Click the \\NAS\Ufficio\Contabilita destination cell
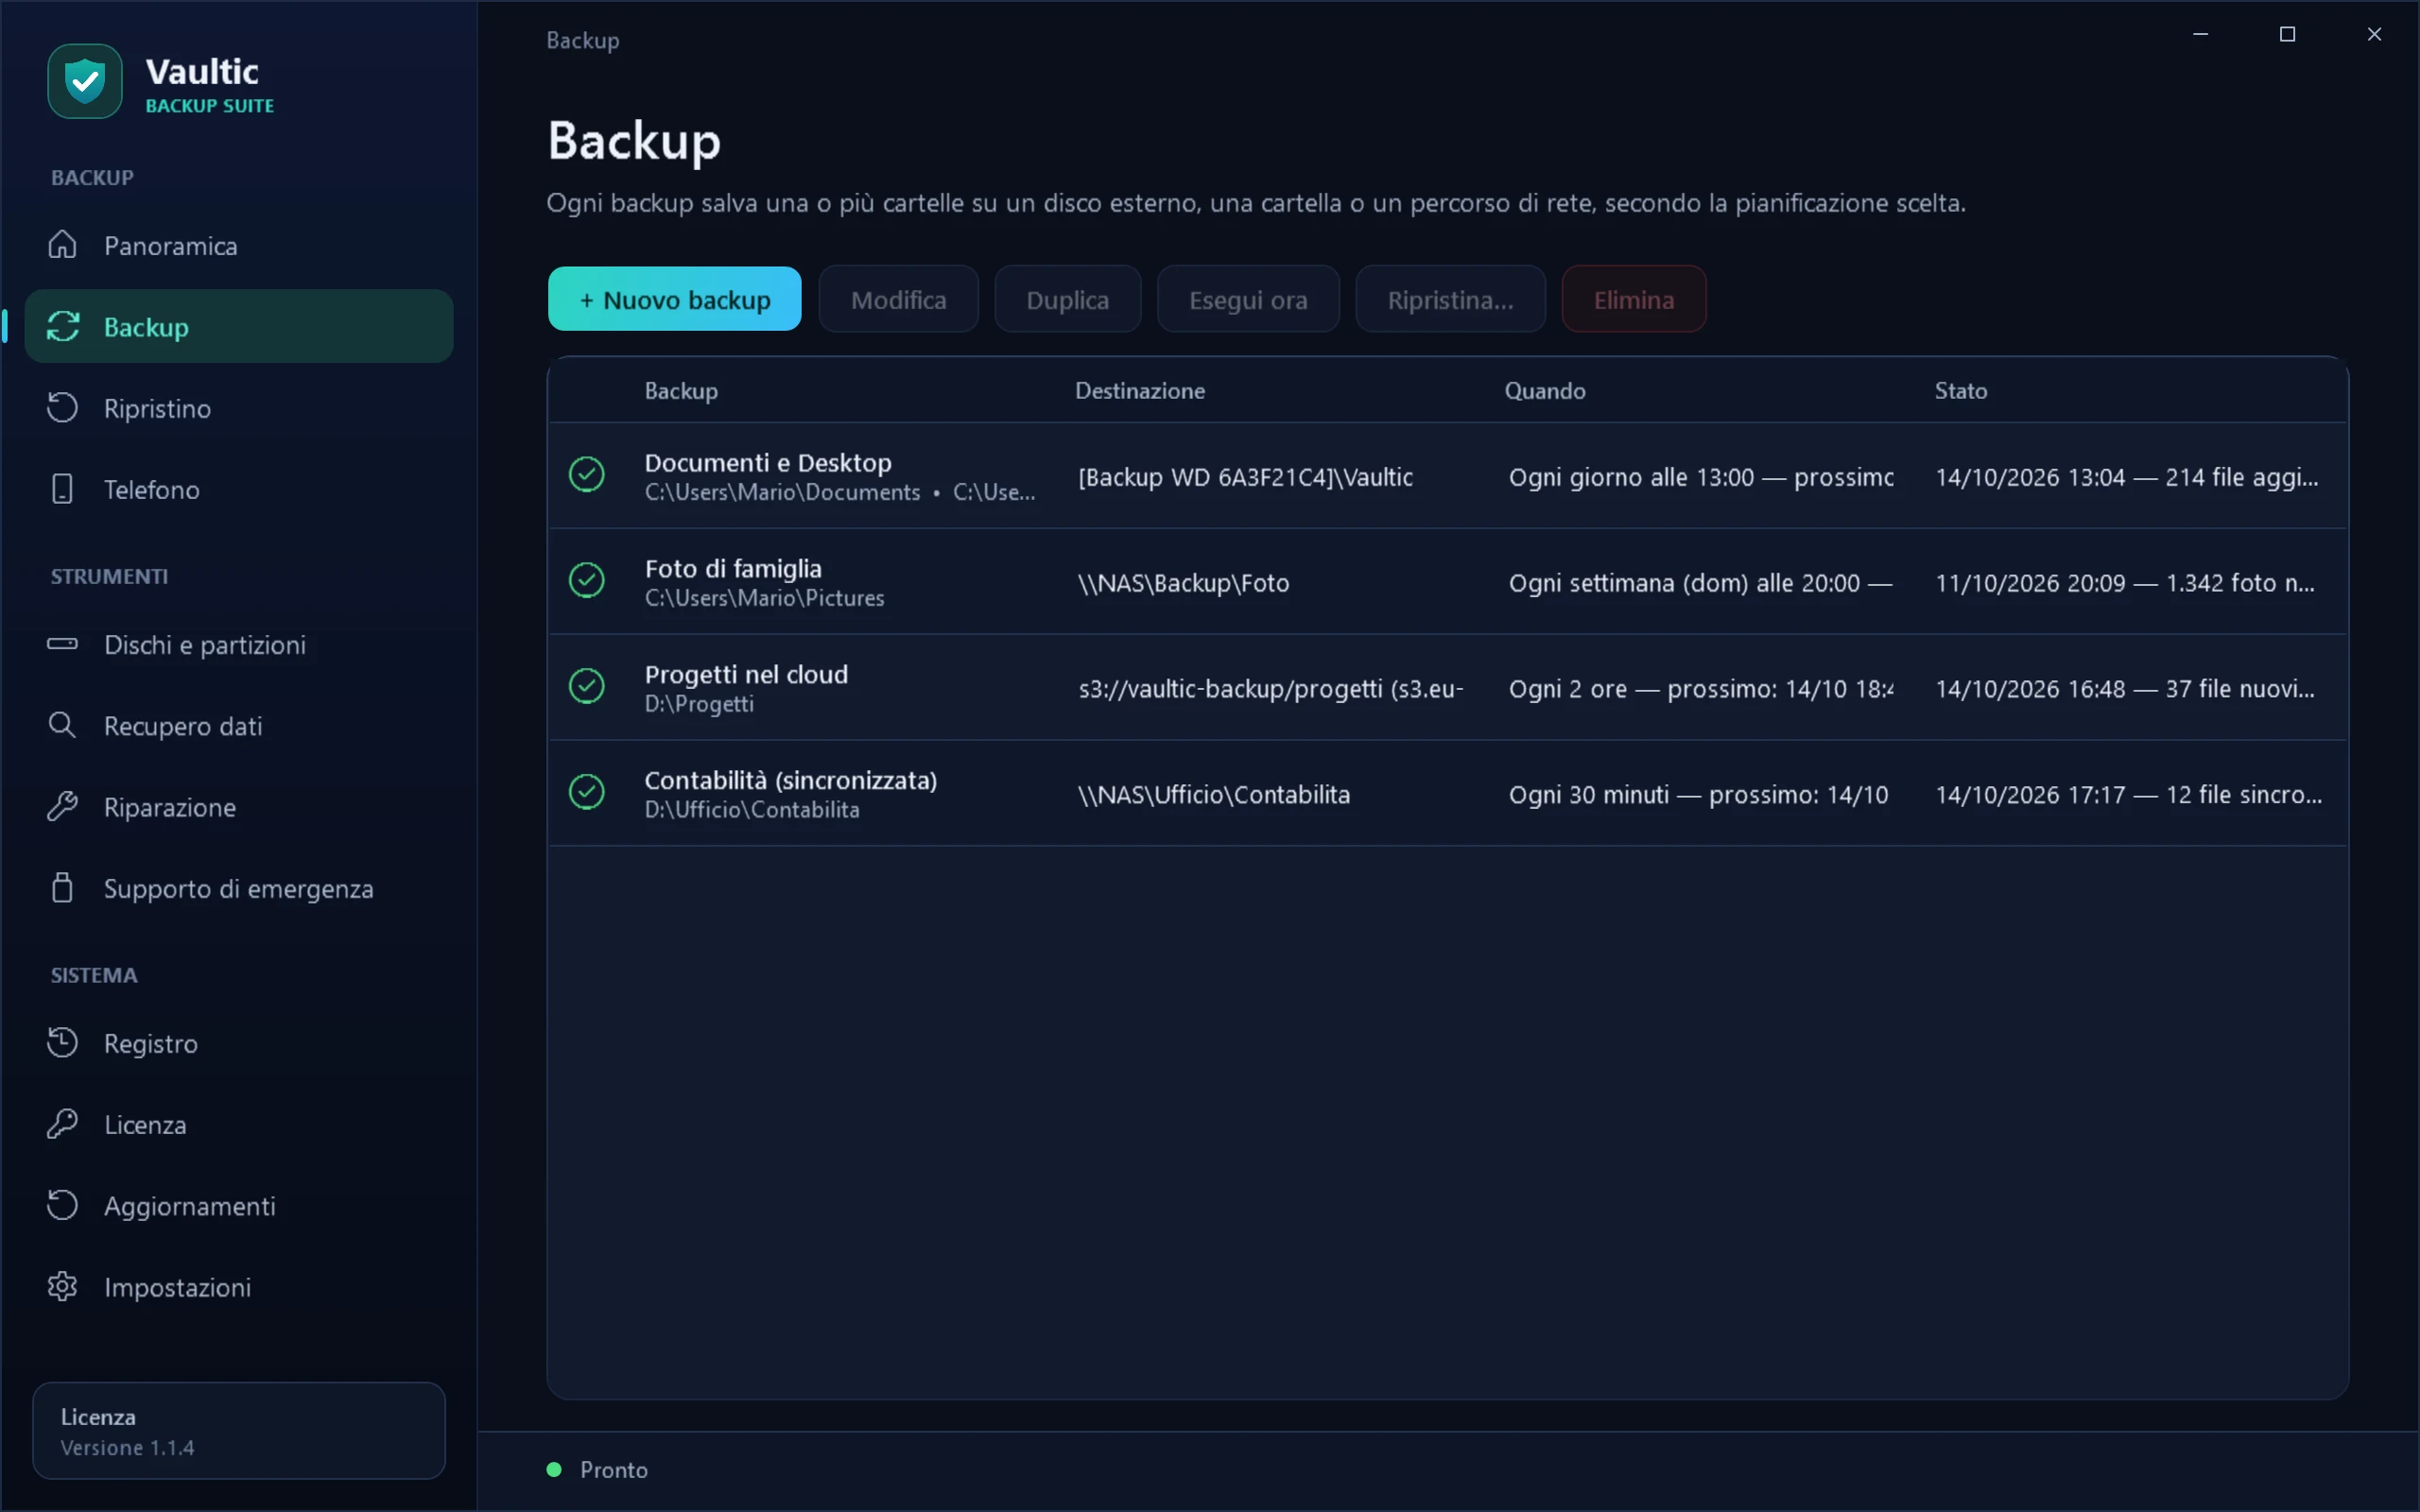Viewport: 2420px width, 1512px height. (x=1214, y=795)
